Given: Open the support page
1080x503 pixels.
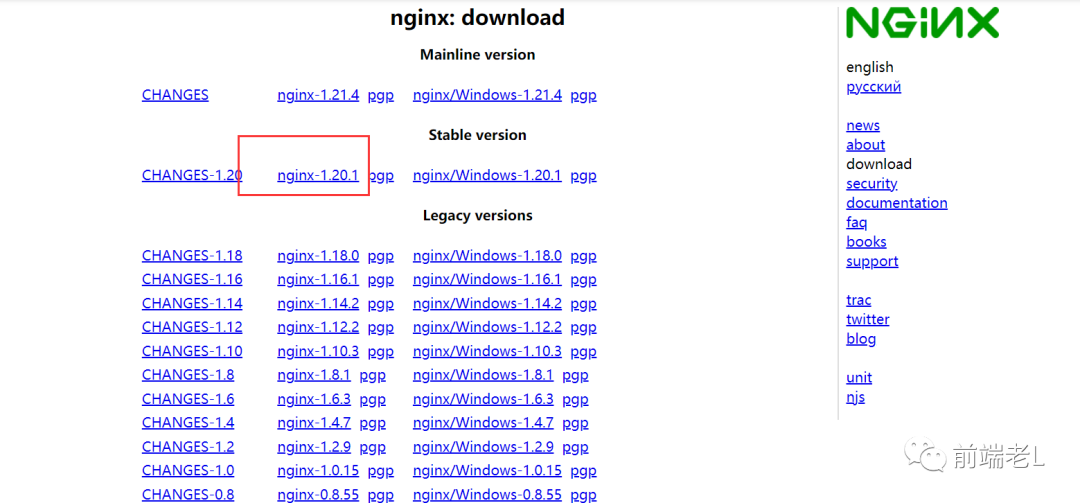Looking at the screenshot, I should click(x=872, y=262).
